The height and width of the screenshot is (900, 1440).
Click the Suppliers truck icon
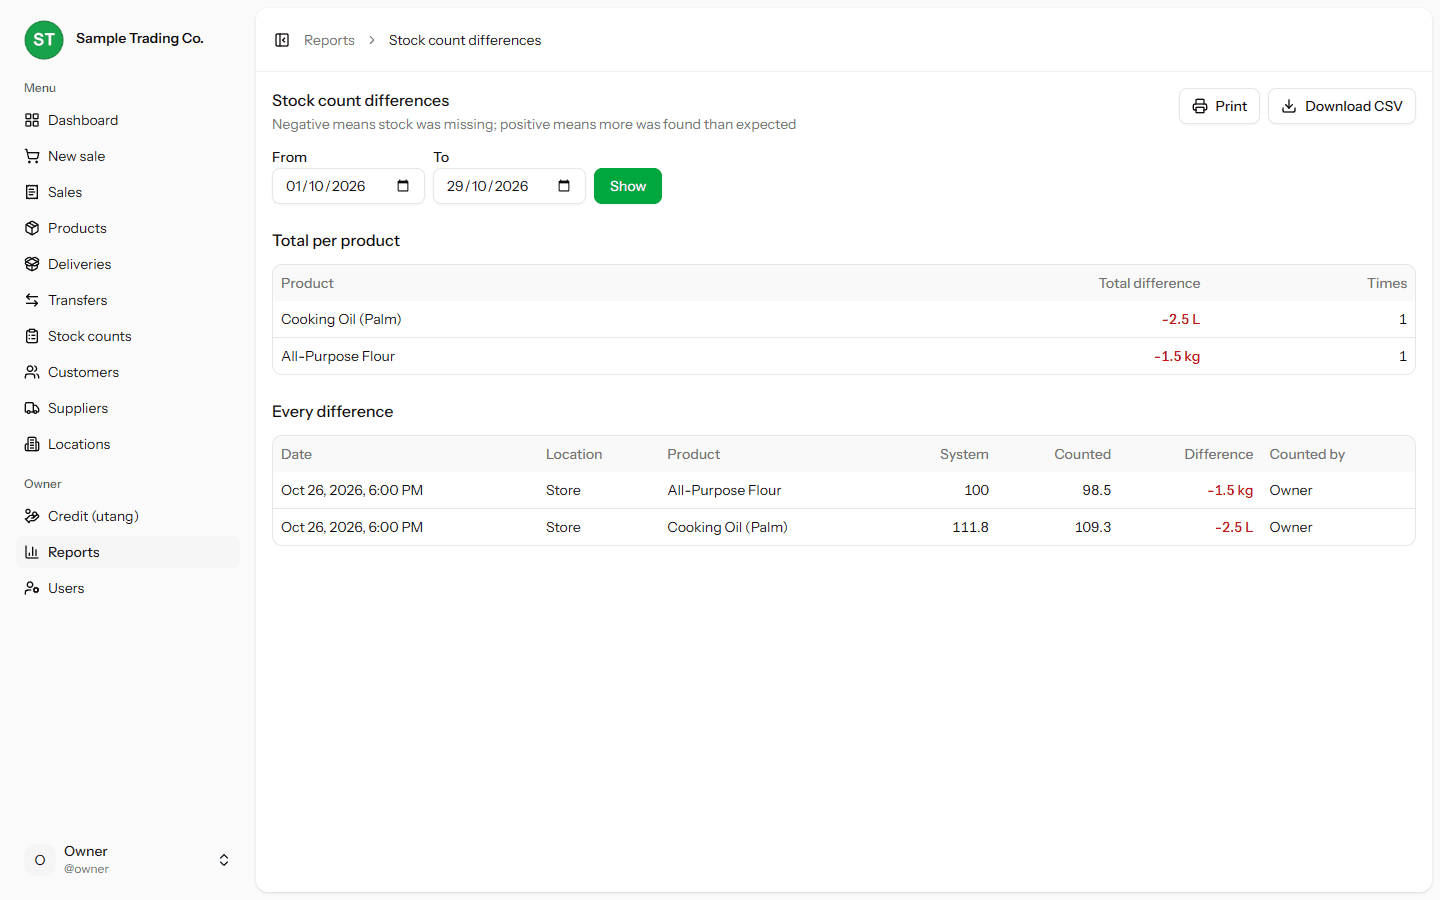[32, 408]
